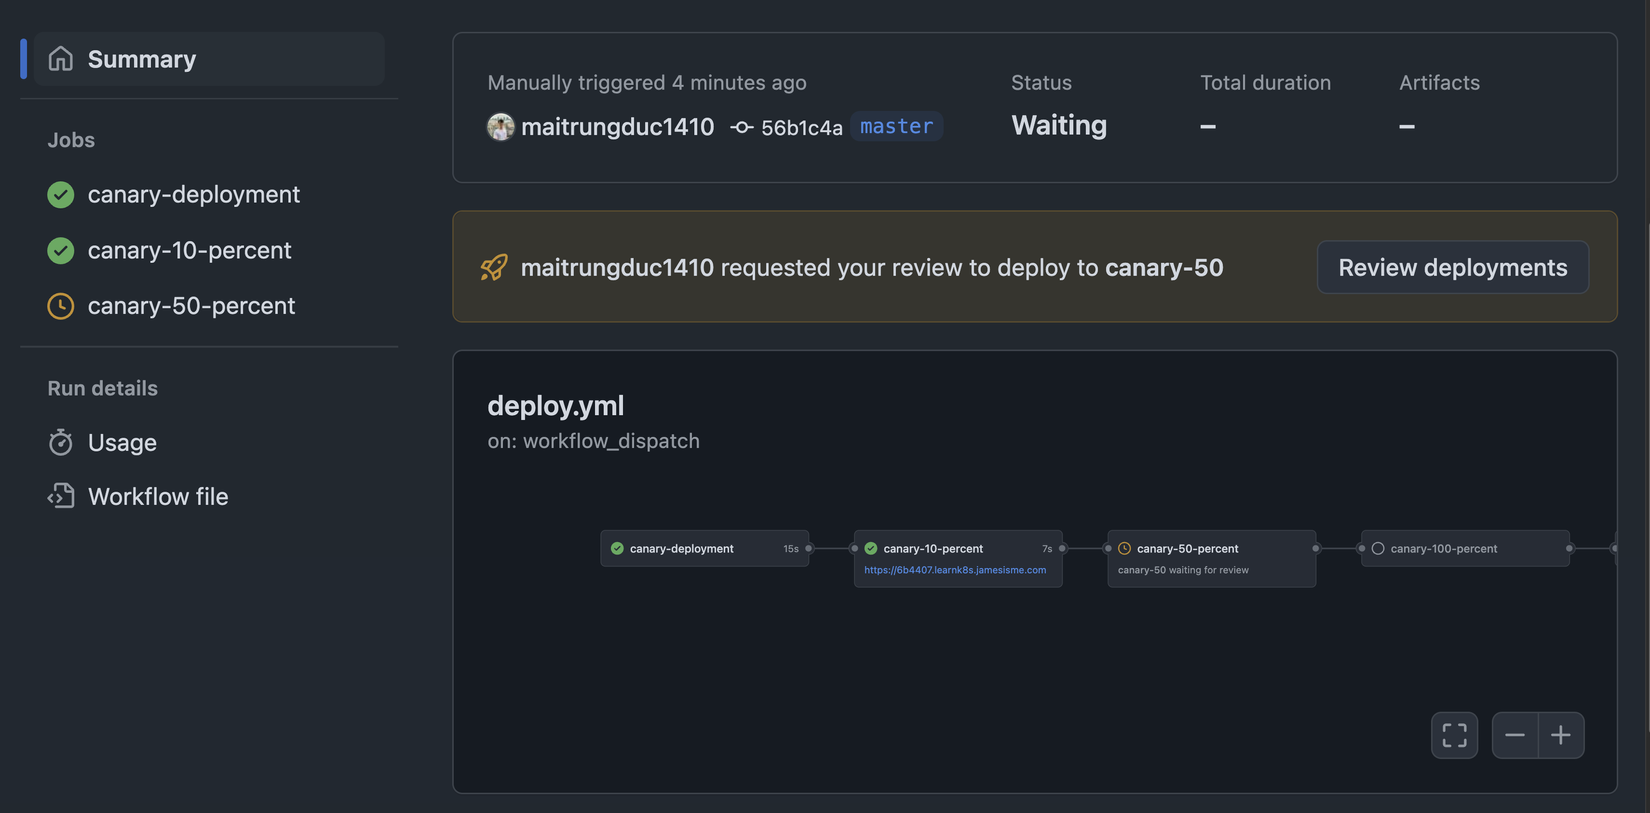
Task: Click the success icon on canary-deployment graph node
Action: point(617,548)
